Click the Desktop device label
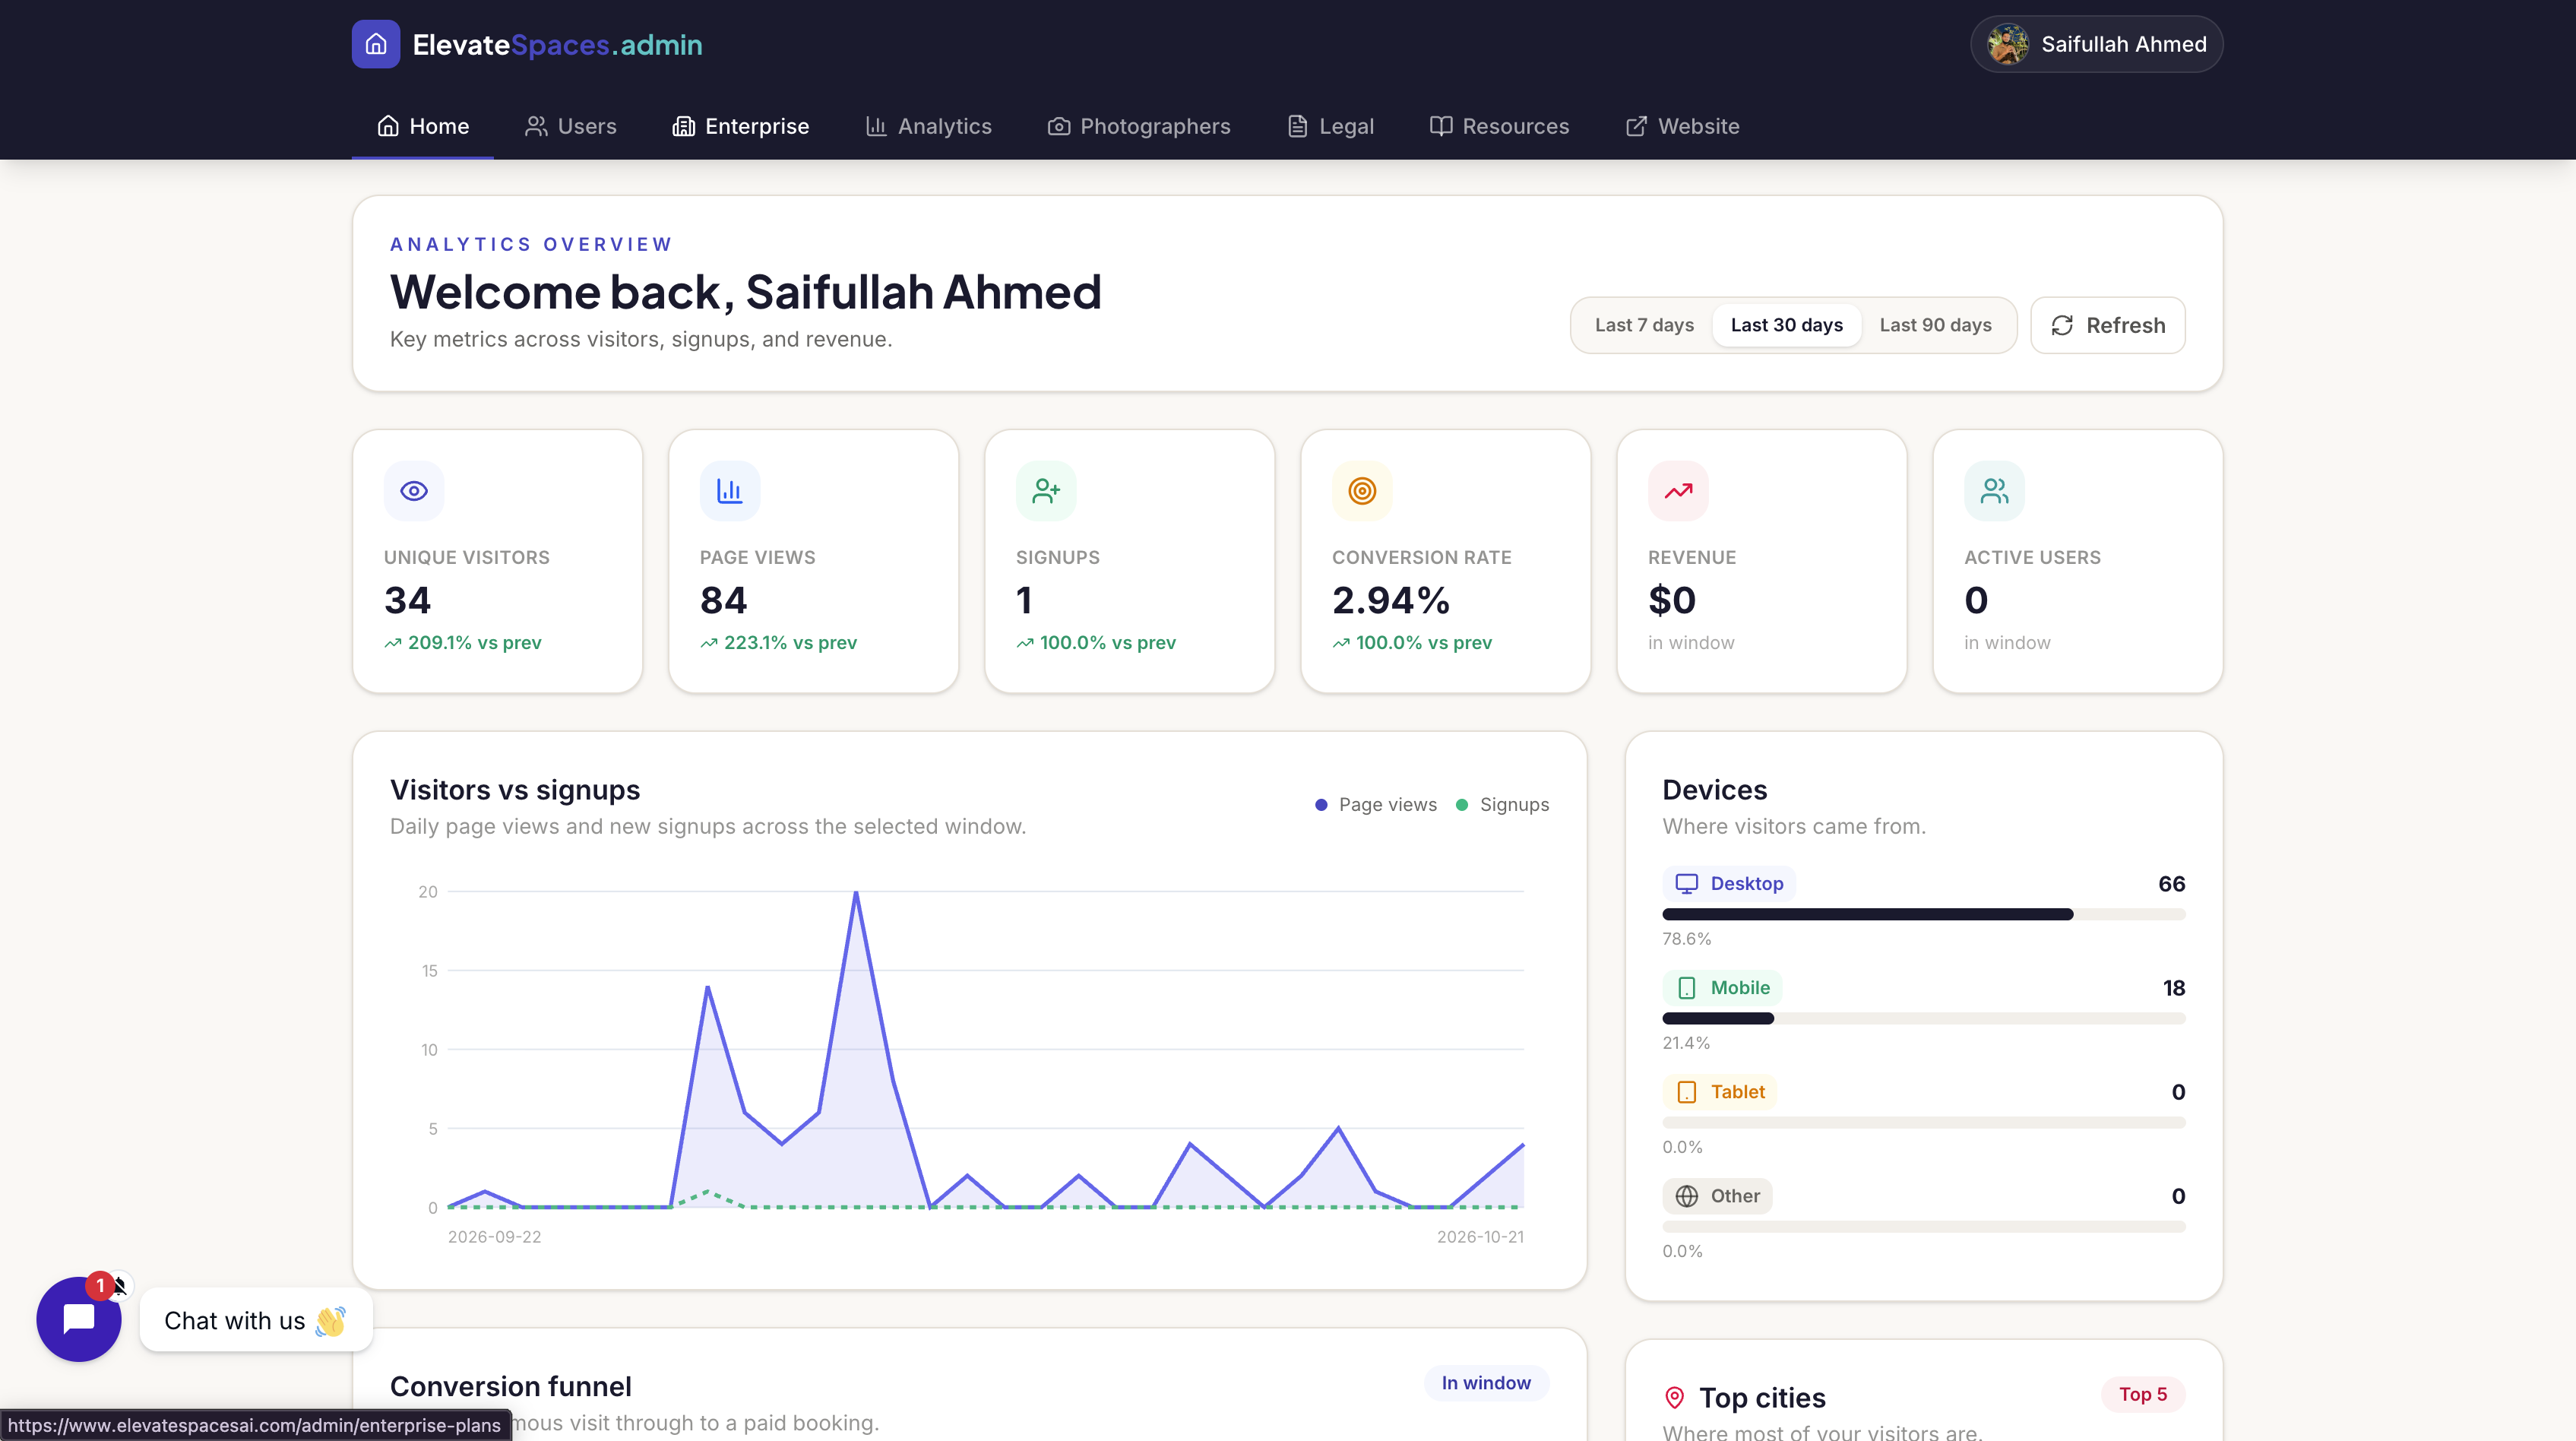This screenshot has height=1441, width=2576. (x=1729, y=884)
